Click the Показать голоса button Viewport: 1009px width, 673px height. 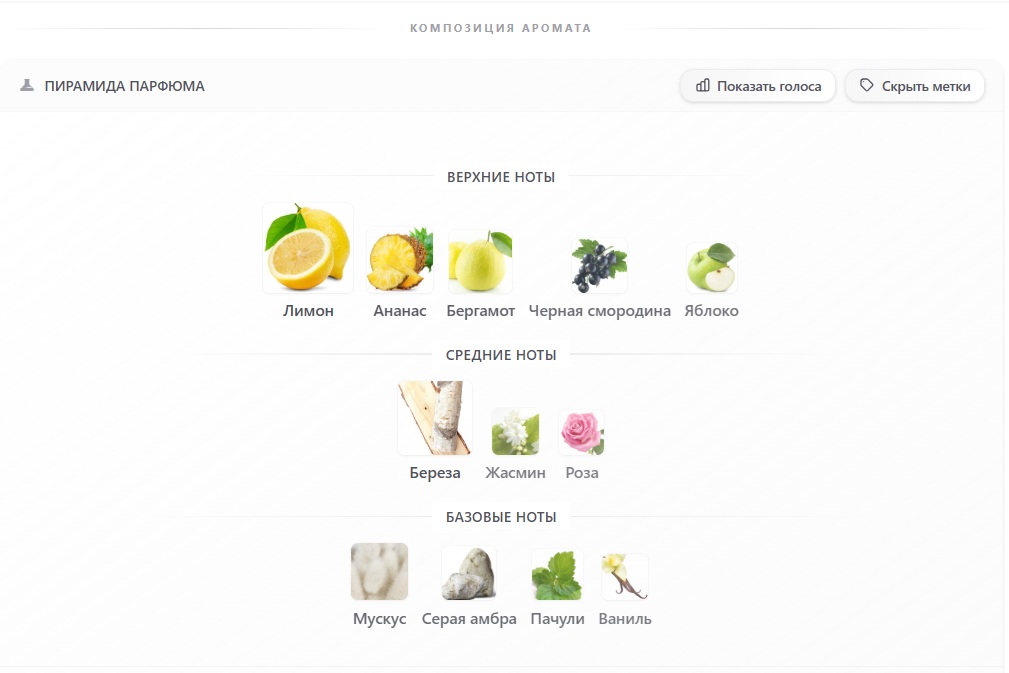[757, 86]
